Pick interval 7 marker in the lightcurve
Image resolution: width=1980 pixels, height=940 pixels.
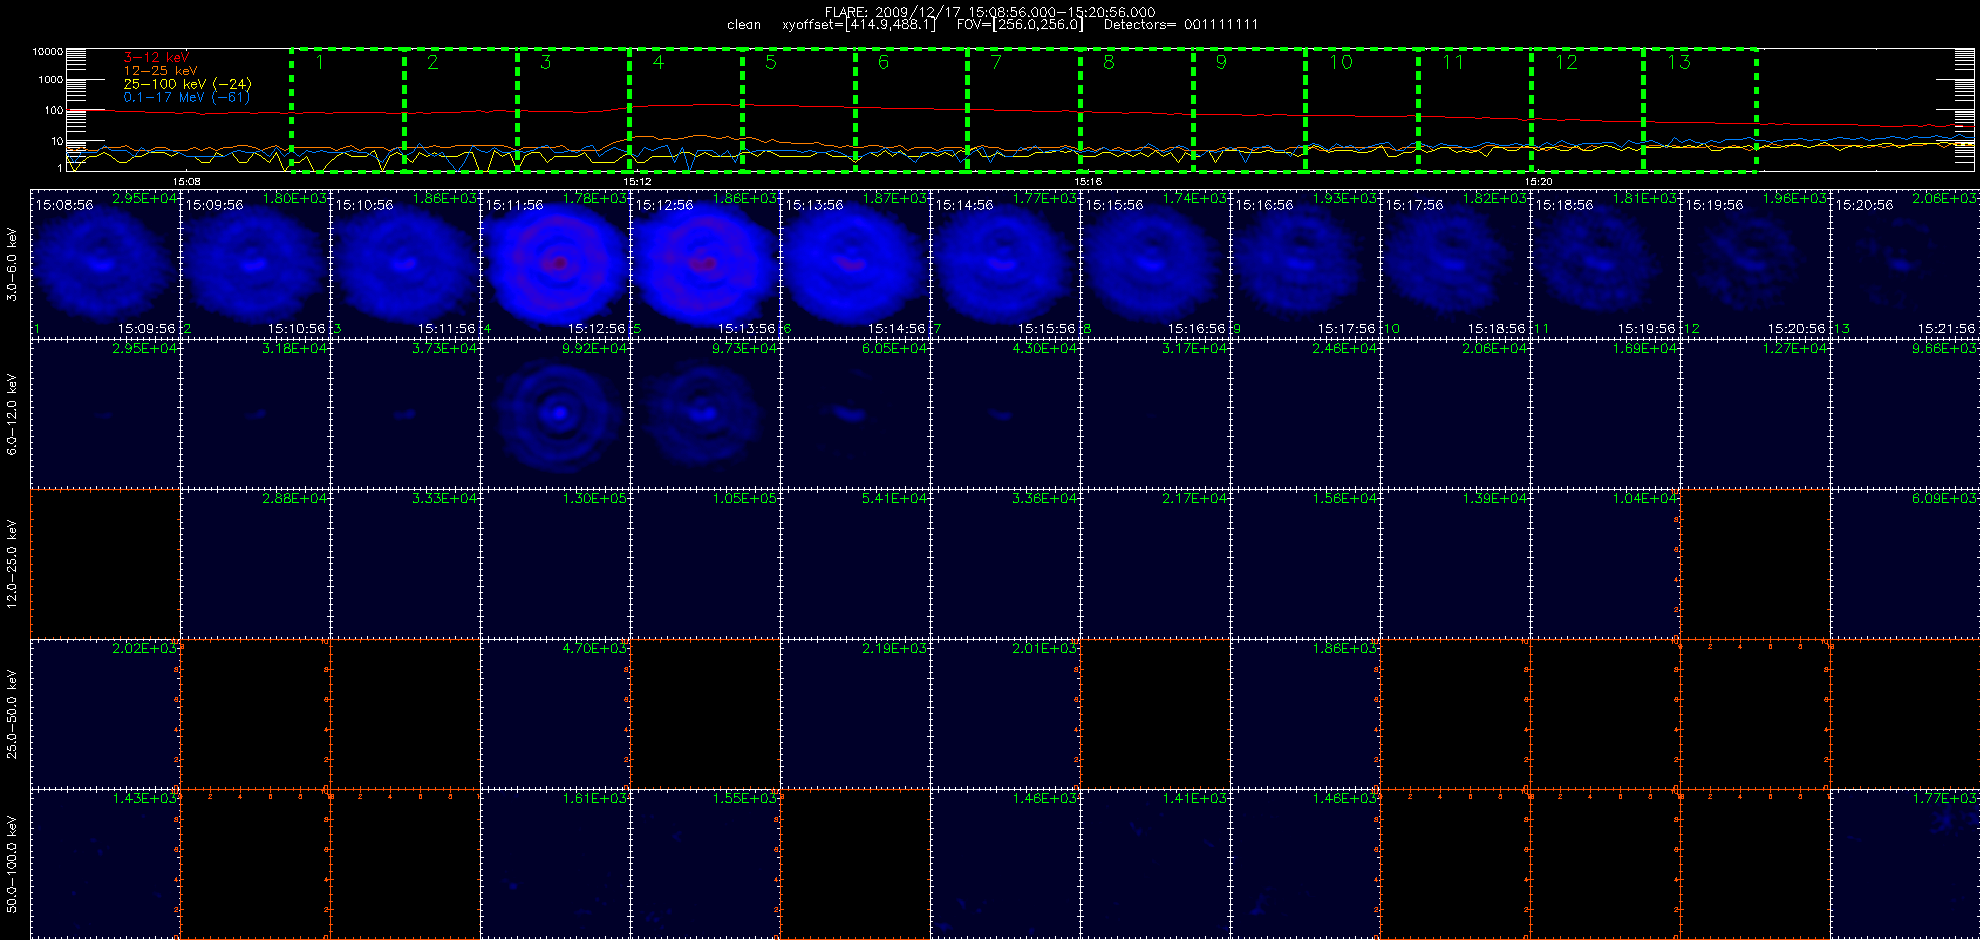[x=996, y=62]
